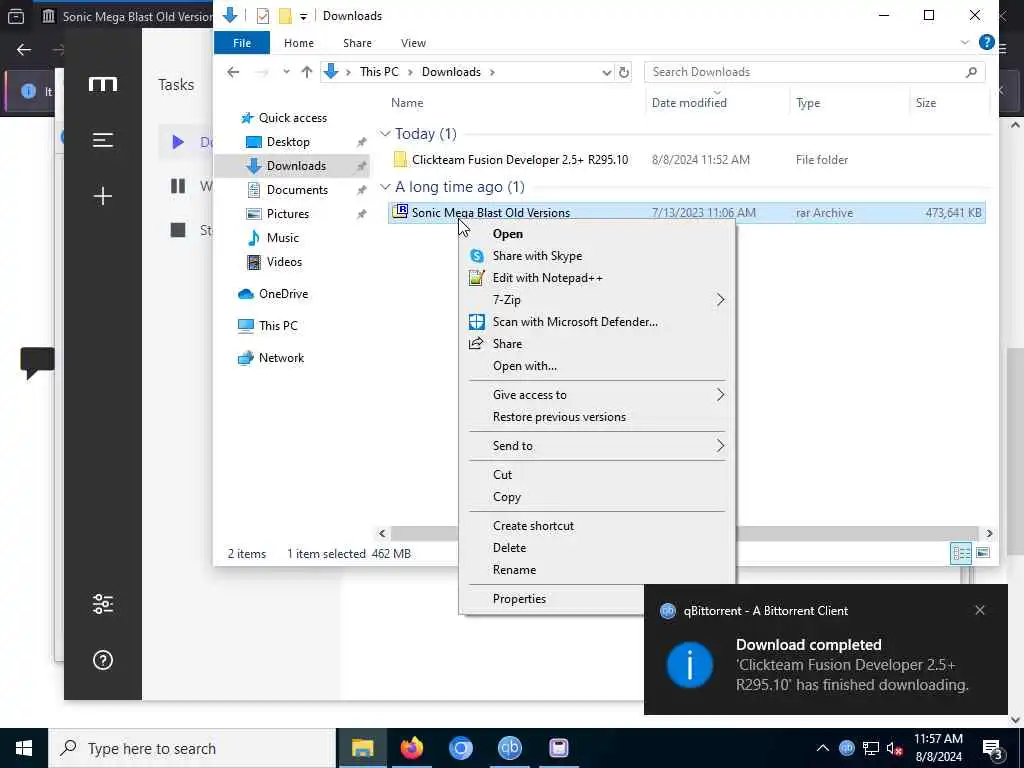1024x768 pixels.
Task: Collapse the Today group
Action: [385, 134]
